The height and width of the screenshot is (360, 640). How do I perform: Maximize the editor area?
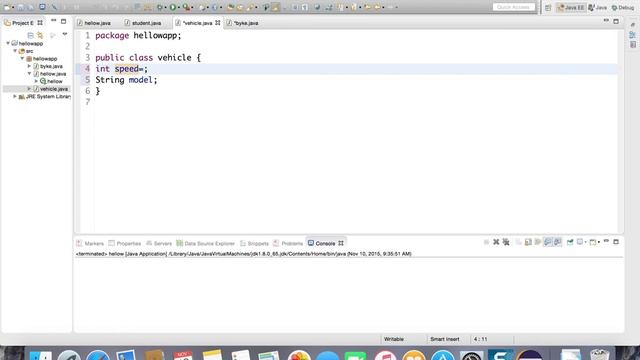[x=616, y=21]
